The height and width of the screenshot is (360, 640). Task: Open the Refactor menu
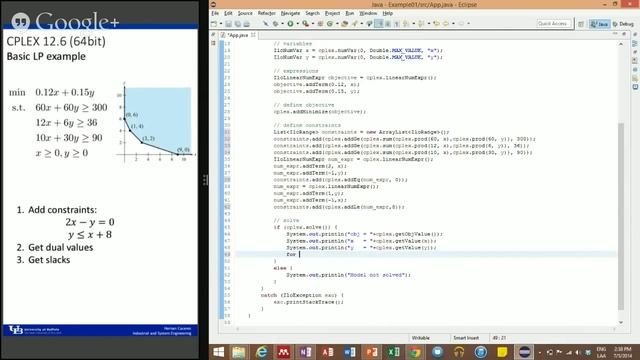pos(267,13)
